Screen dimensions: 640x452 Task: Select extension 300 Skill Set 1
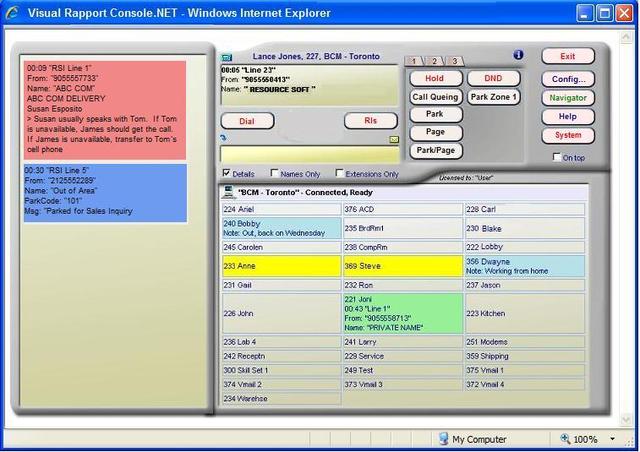pos(282,370)
